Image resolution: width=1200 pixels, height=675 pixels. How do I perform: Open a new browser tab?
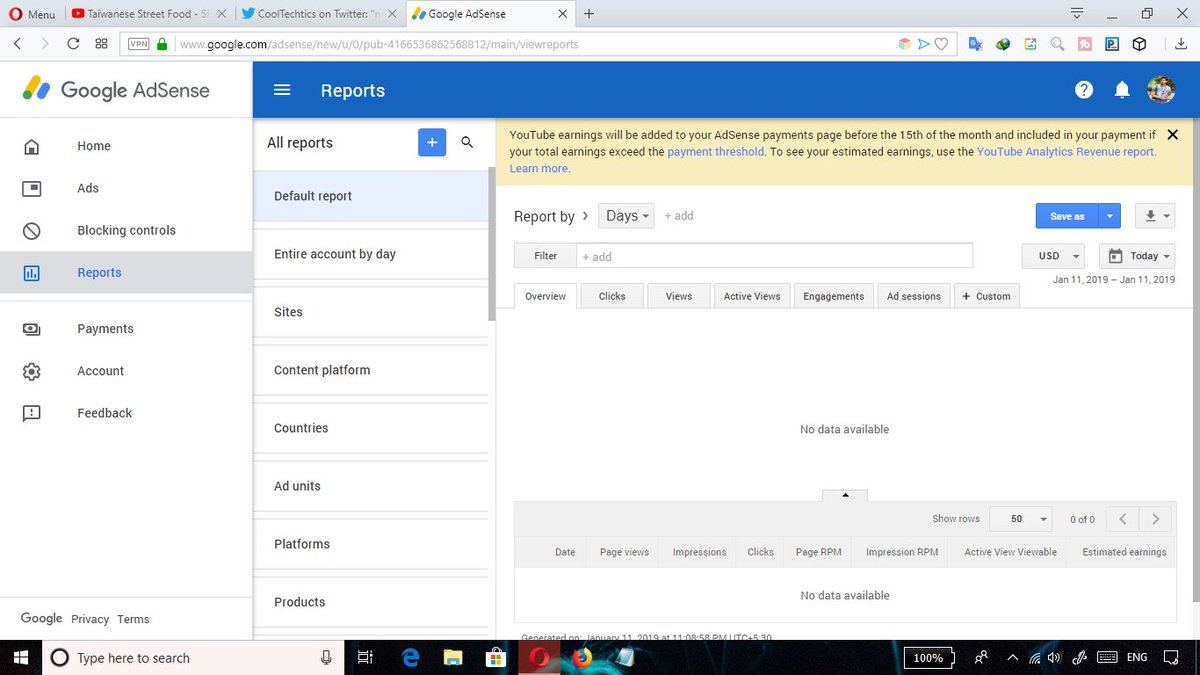coord(589,14)
